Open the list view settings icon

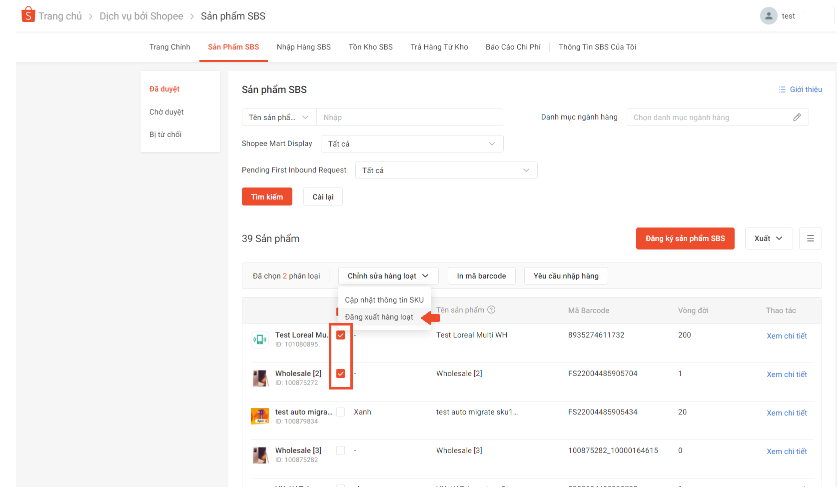pyautogui.click(x=810, y=238)
